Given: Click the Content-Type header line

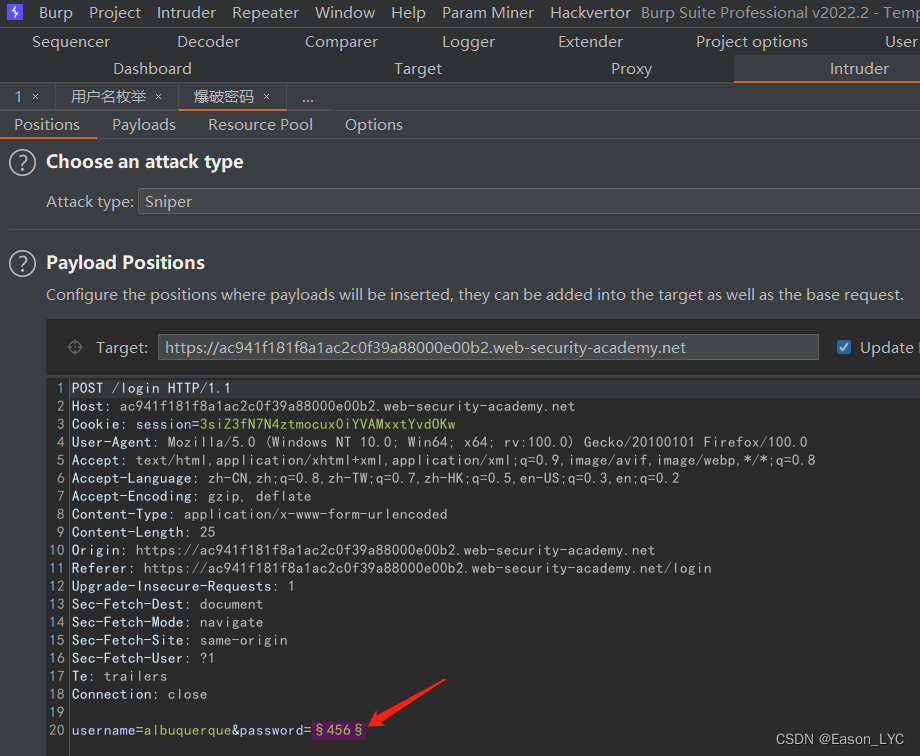Looking at the screenshot, I should pos(259,514).
